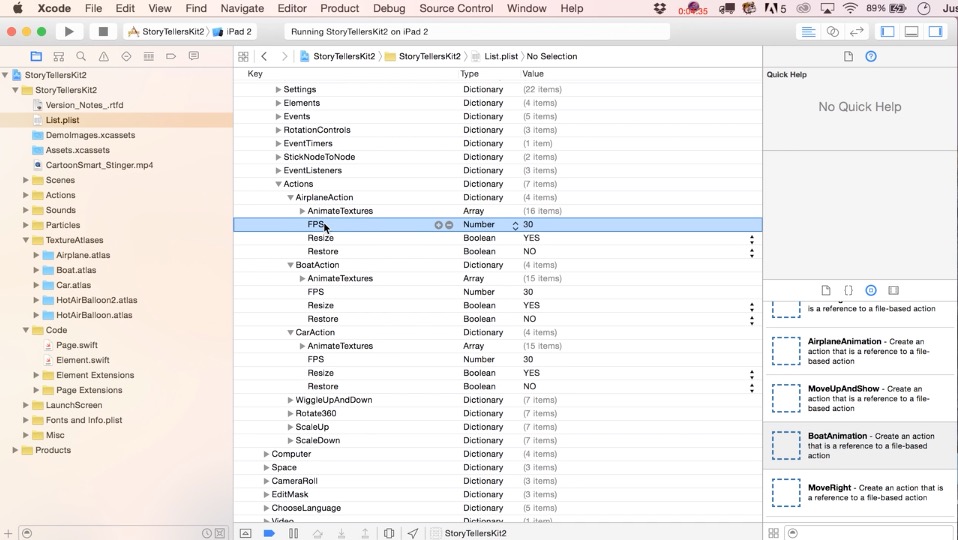
Task: Switch to the Assistant editor
Action: [832, 32]
